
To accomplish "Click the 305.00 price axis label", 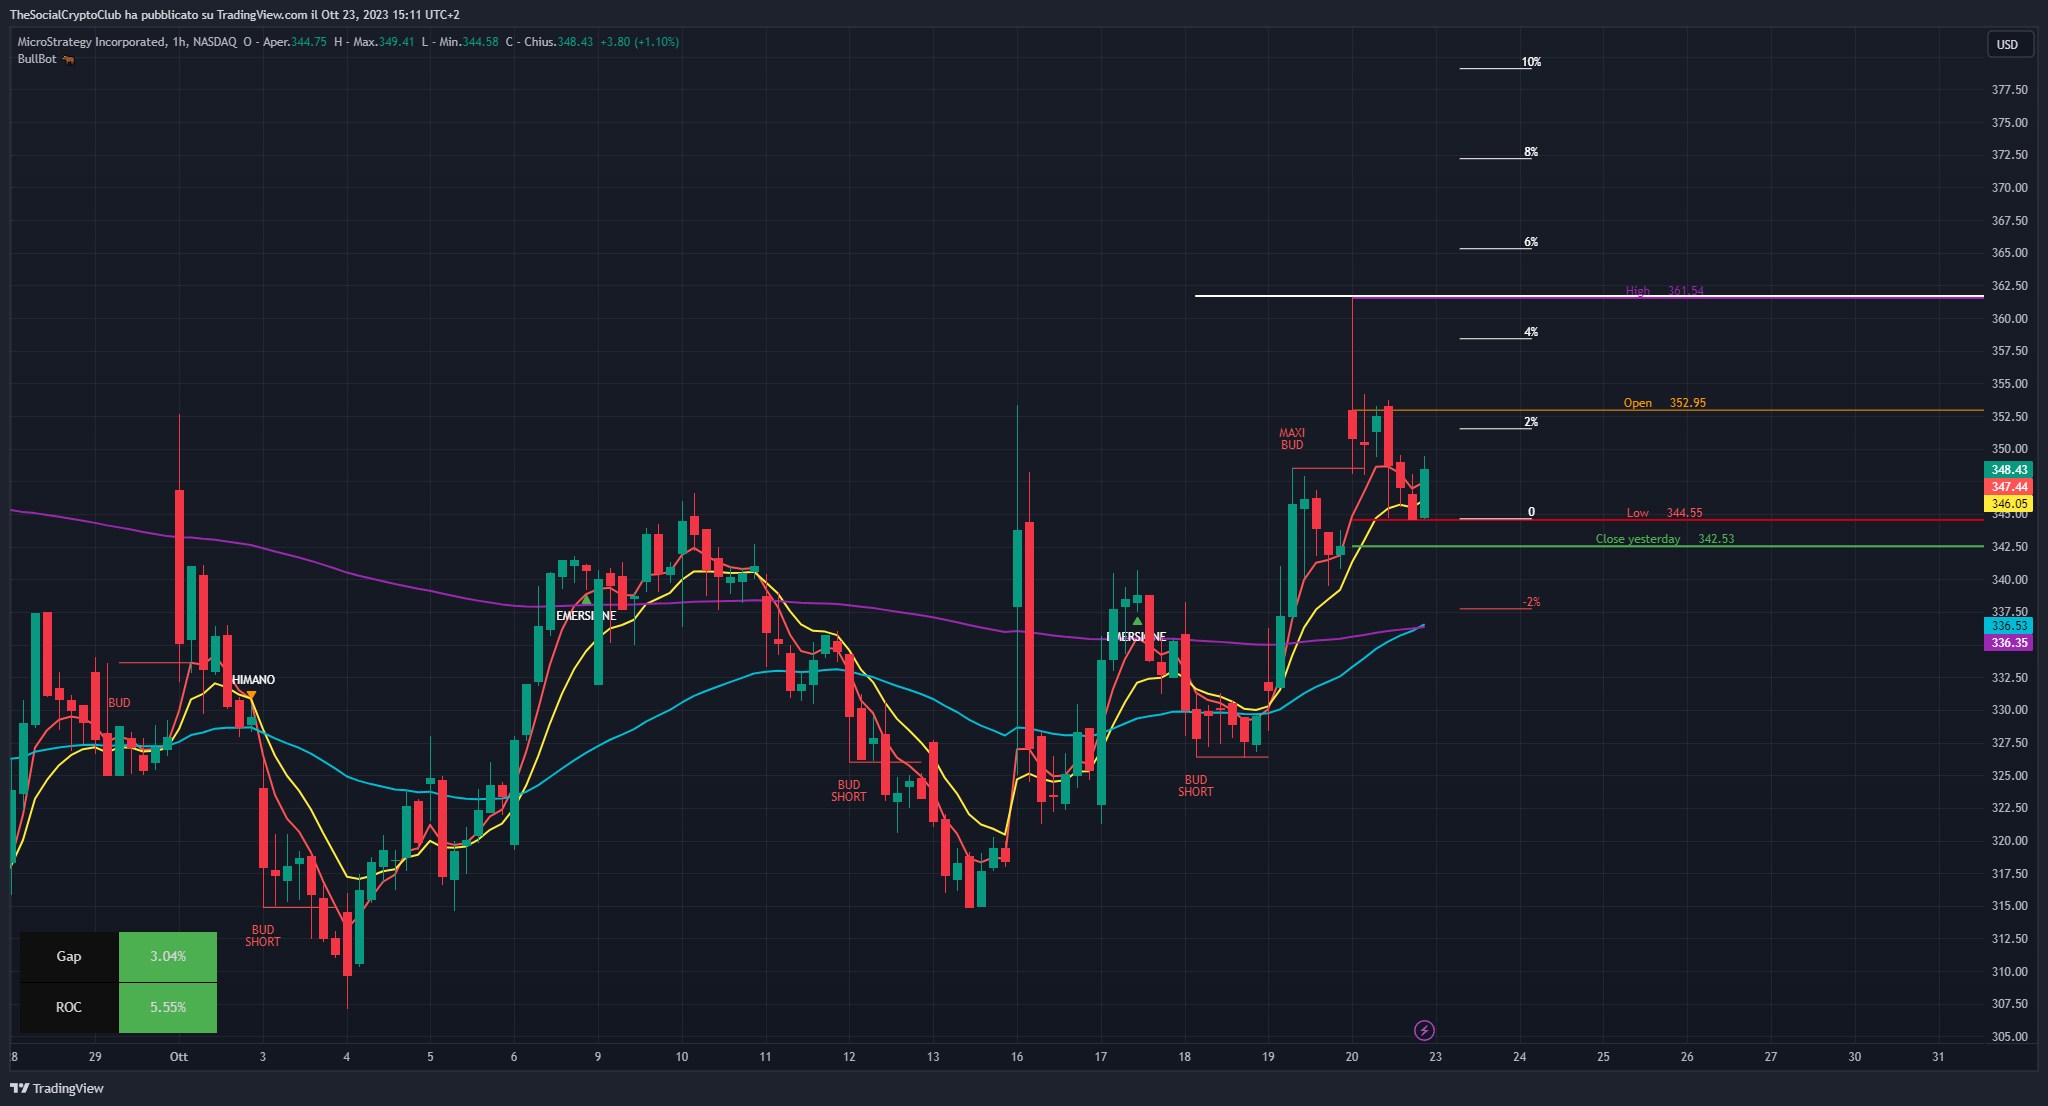I will 2010,1037.
